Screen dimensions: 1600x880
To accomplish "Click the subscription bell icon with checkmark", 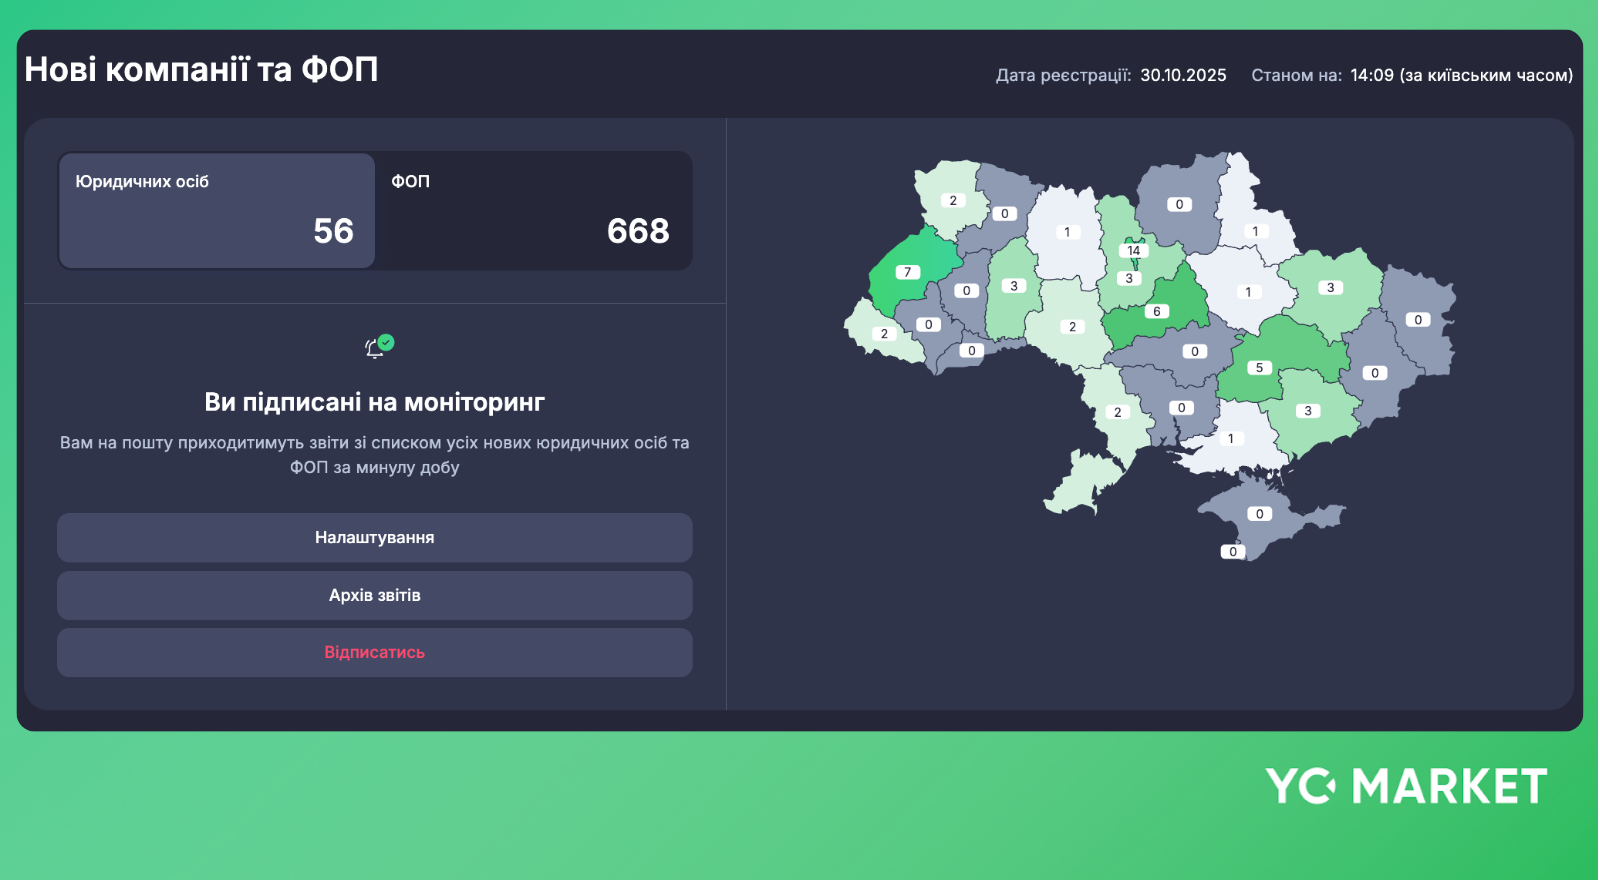I will [x=379, y=346].
